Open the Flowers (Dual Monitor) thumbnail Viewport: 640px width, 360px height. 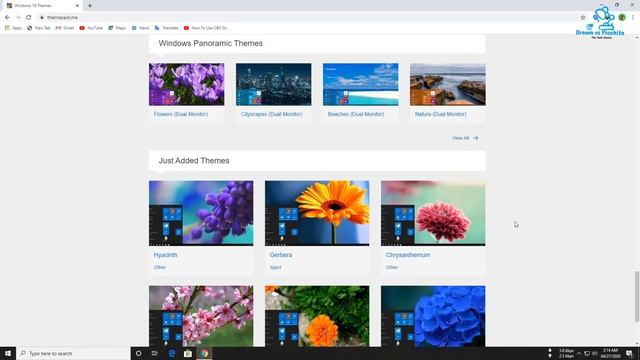[187, 84]
